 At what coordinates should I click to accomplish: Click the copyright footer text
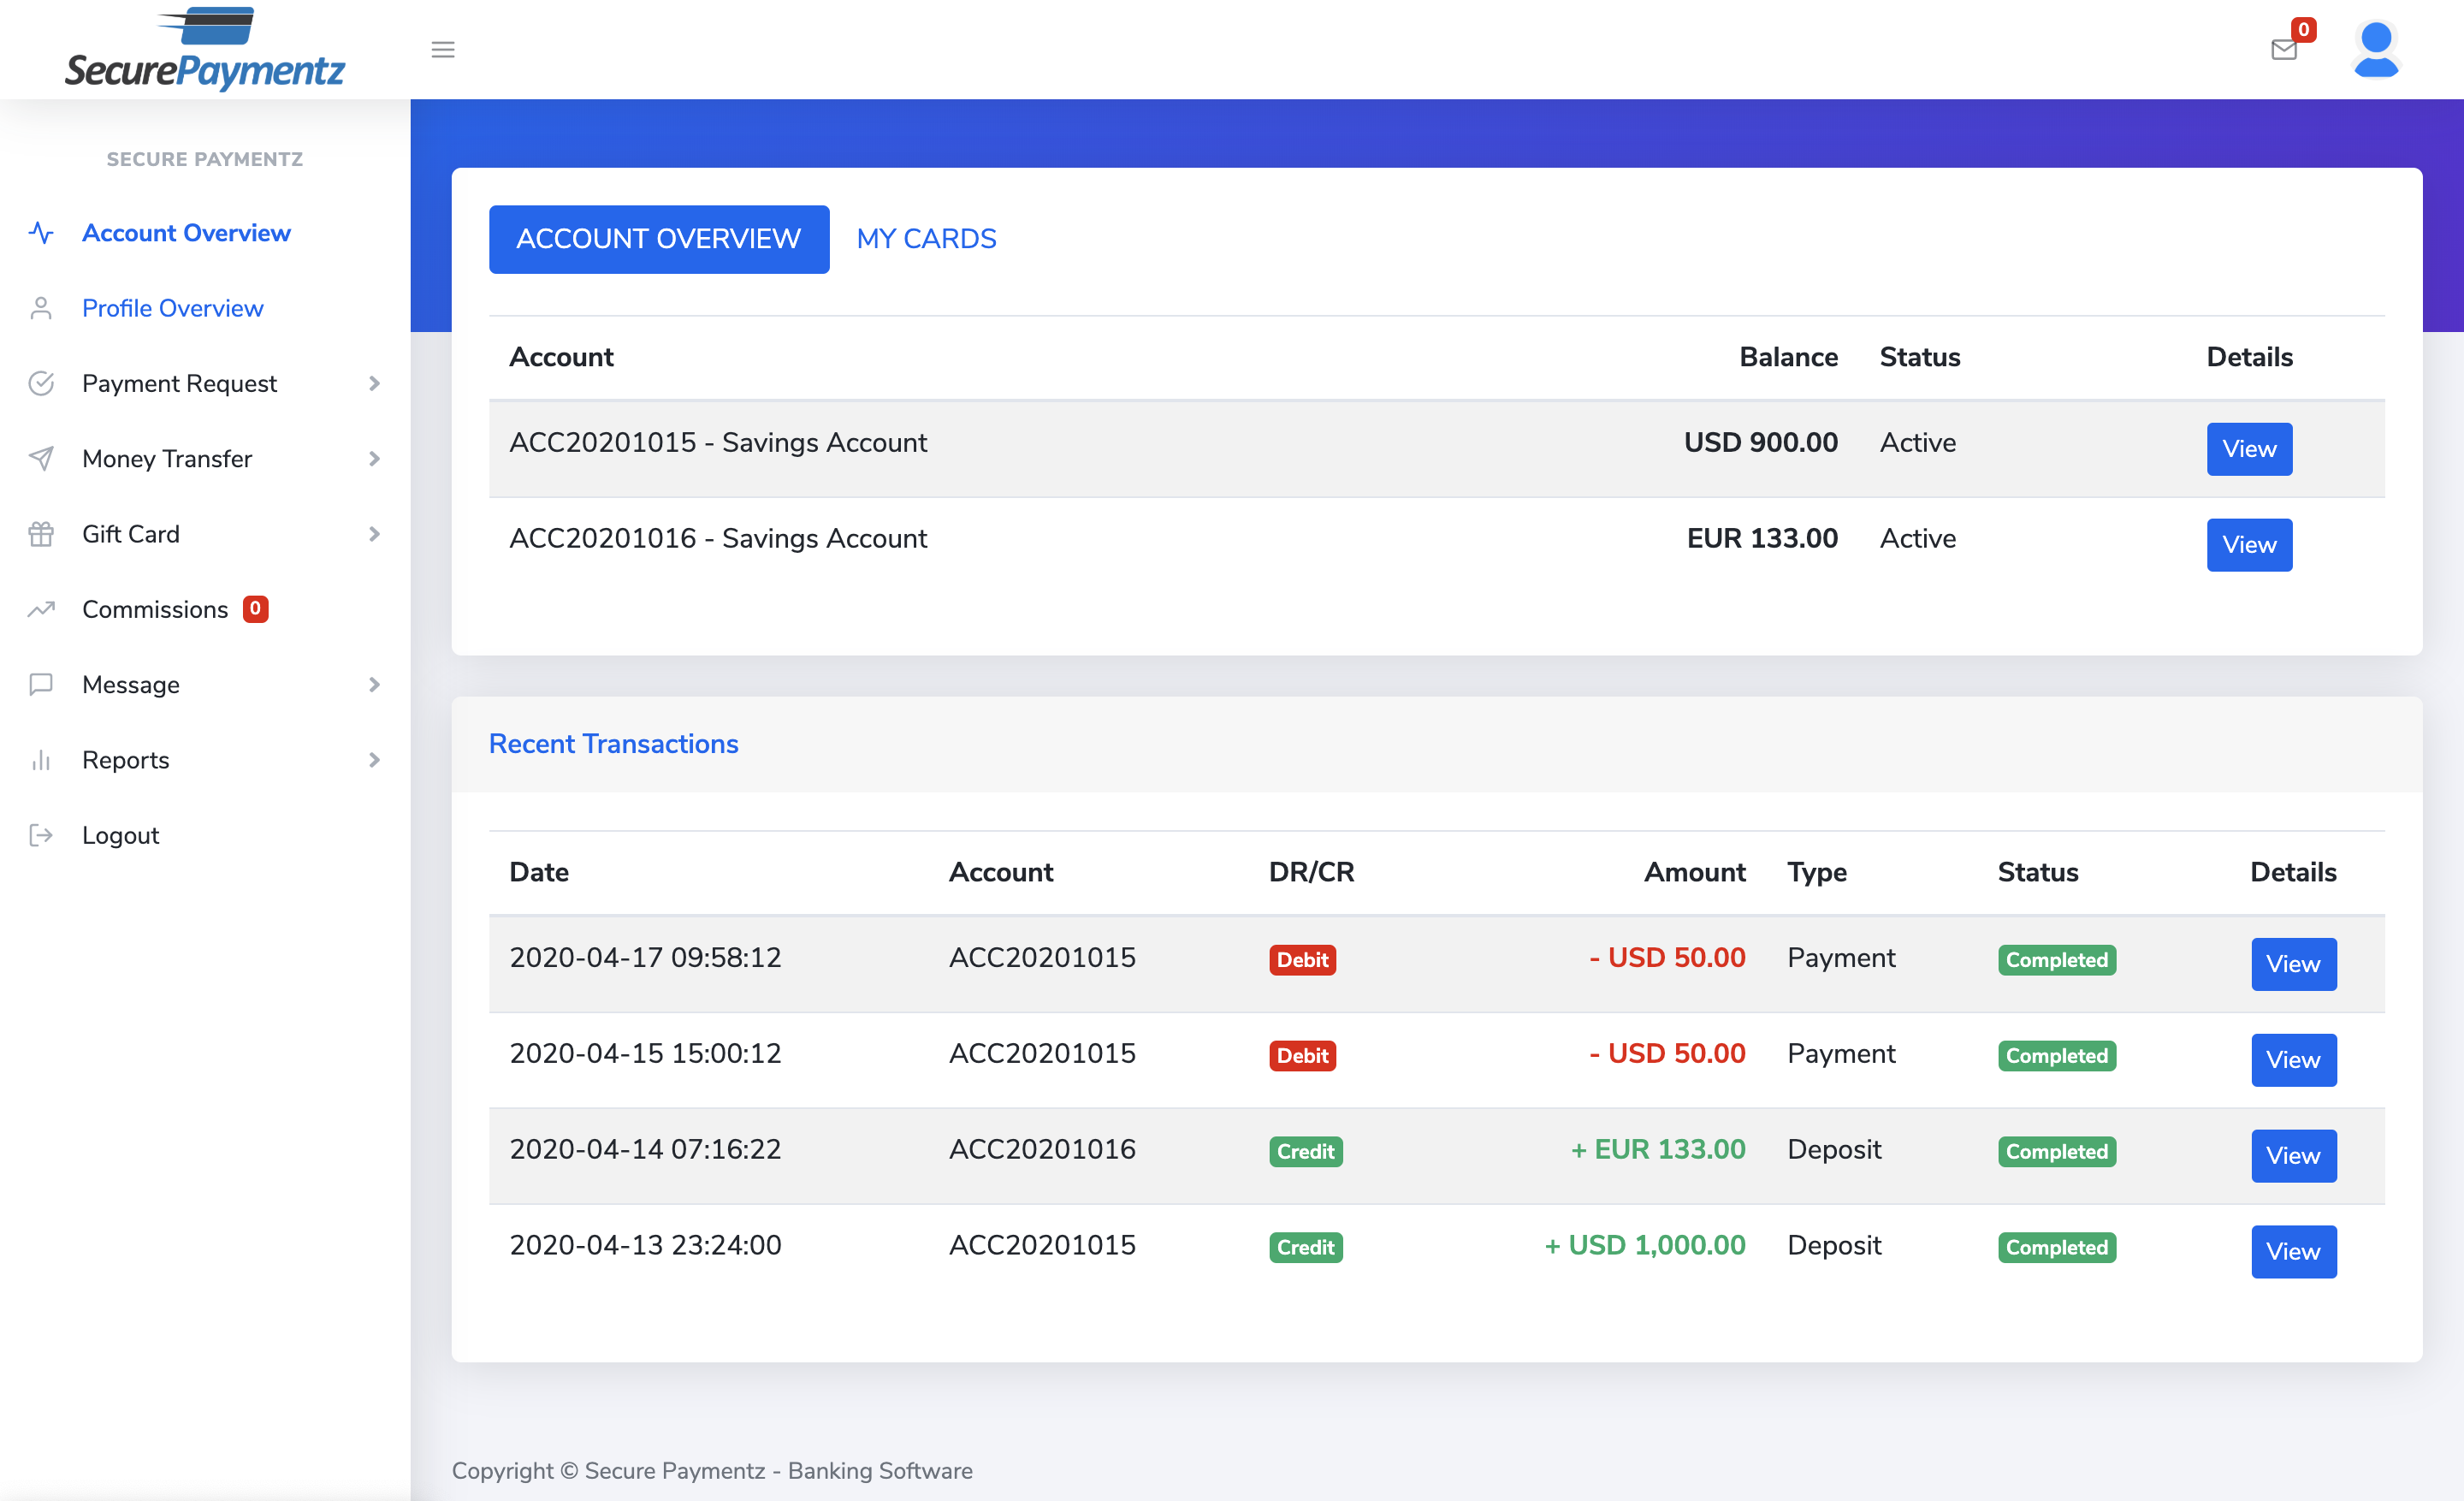pyautogui.click(x=712, y=1471)
